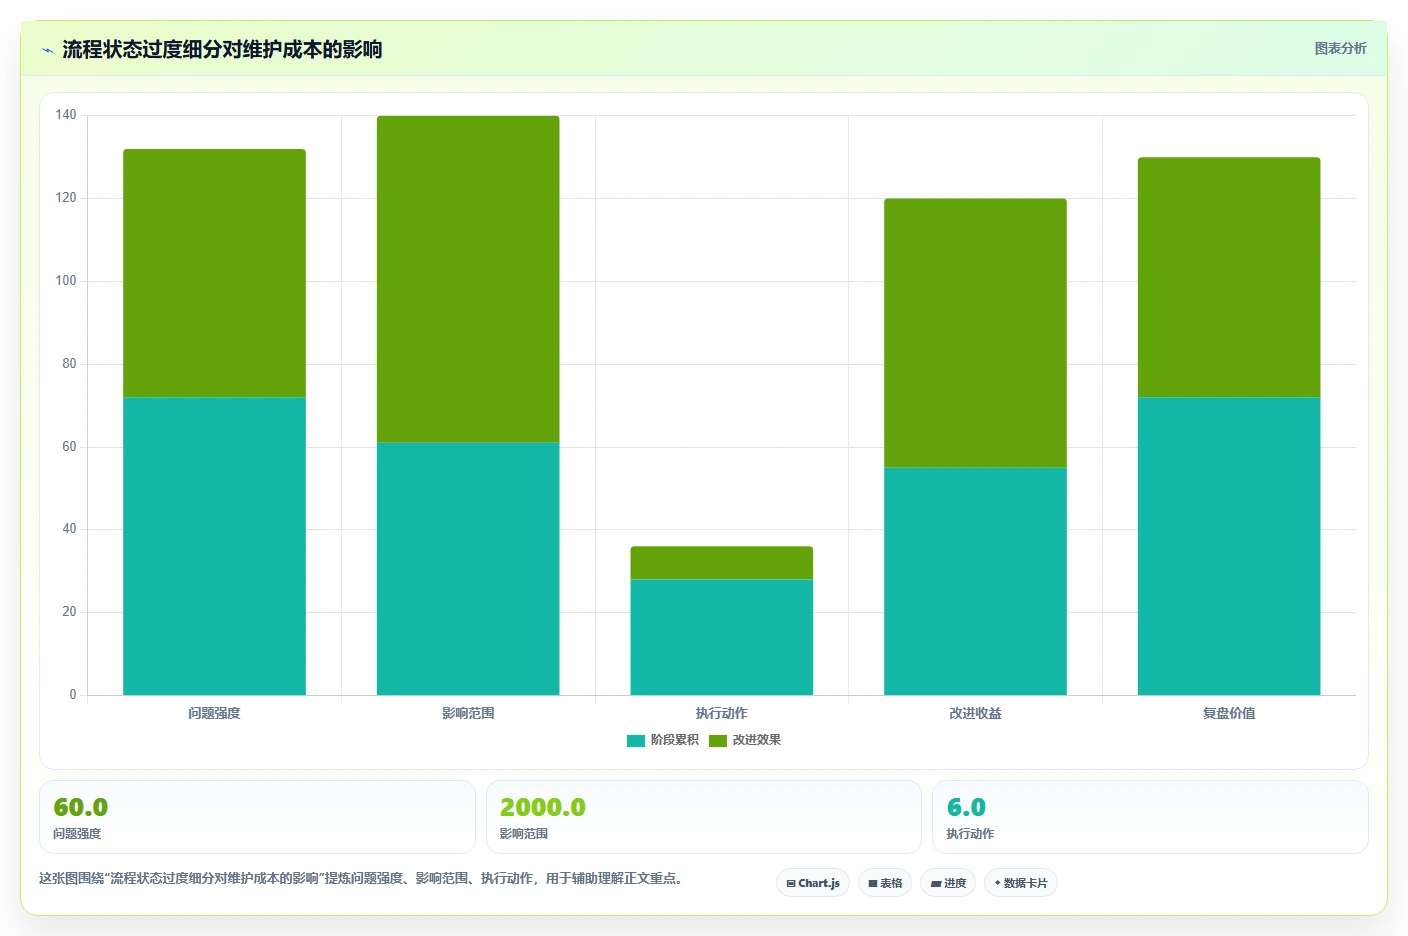Click the 执行动作 x-axis label

click(721, 713)
